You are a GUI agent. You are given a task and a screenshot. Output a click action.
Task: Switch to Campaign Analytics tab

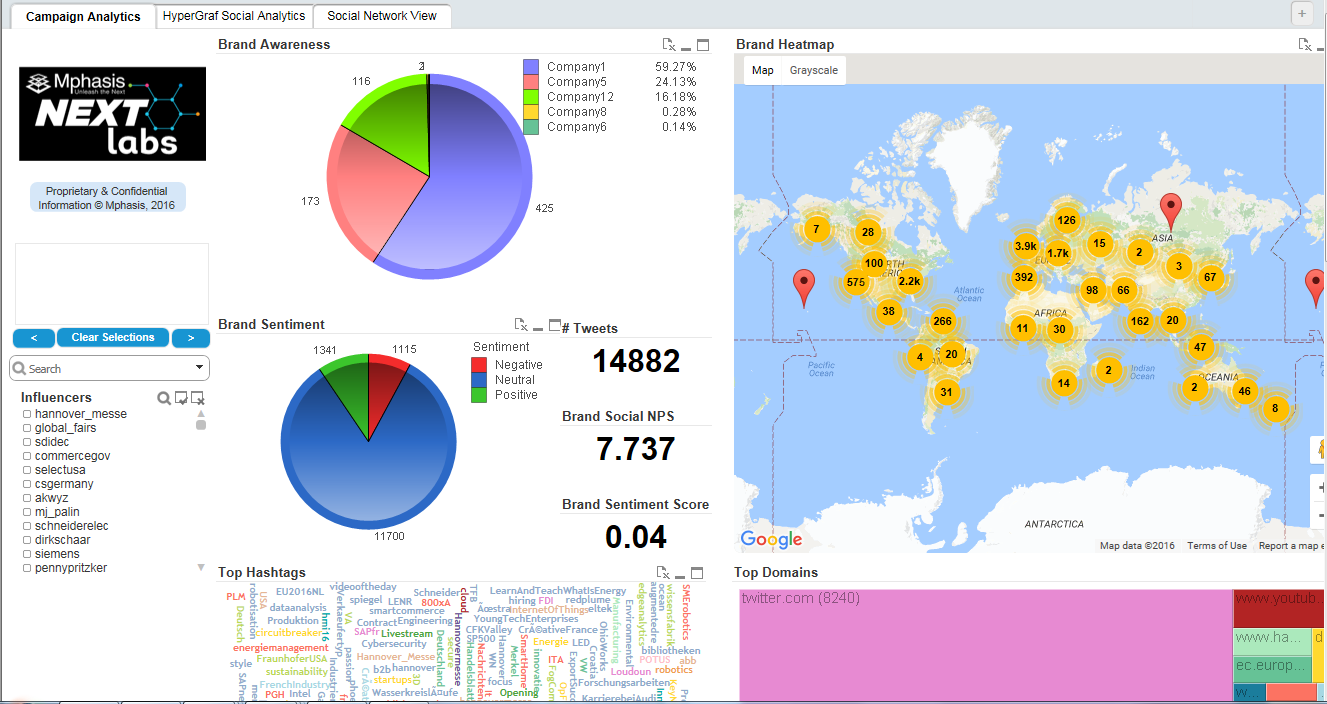click(83, 17)
